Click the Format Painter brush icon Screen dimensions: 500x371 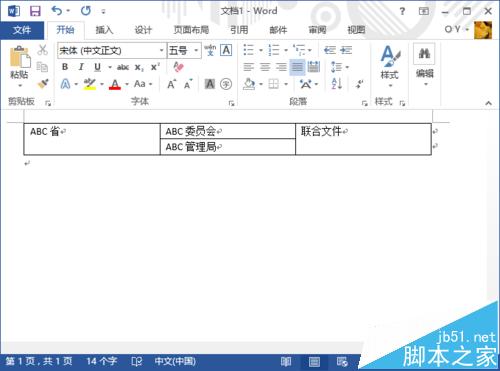[43, 84]
